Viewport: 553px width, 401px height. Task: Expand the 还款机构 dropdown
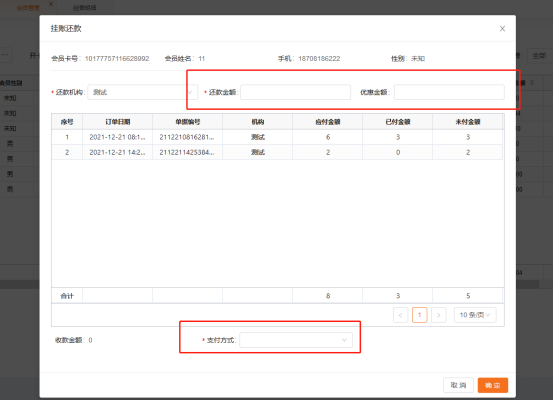pos(142,92)
